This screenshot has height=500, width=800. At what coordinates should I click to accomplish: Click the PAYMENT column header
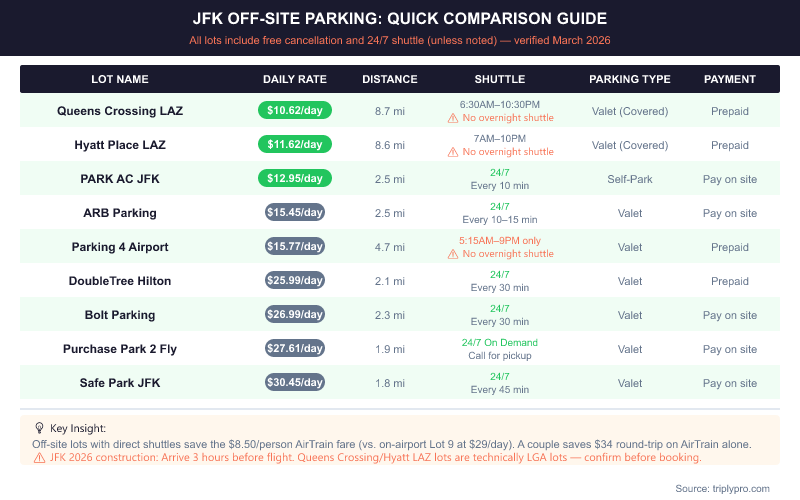[x=729, y=79]
